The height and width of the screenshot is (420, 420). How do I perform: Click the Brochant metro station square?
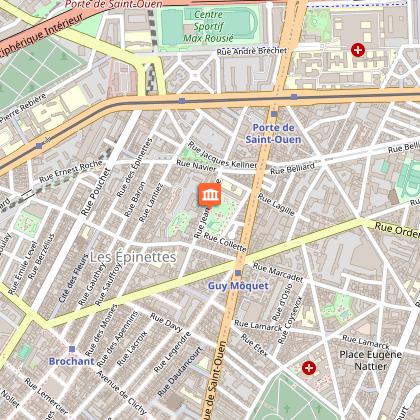click(x=72, y=349)
